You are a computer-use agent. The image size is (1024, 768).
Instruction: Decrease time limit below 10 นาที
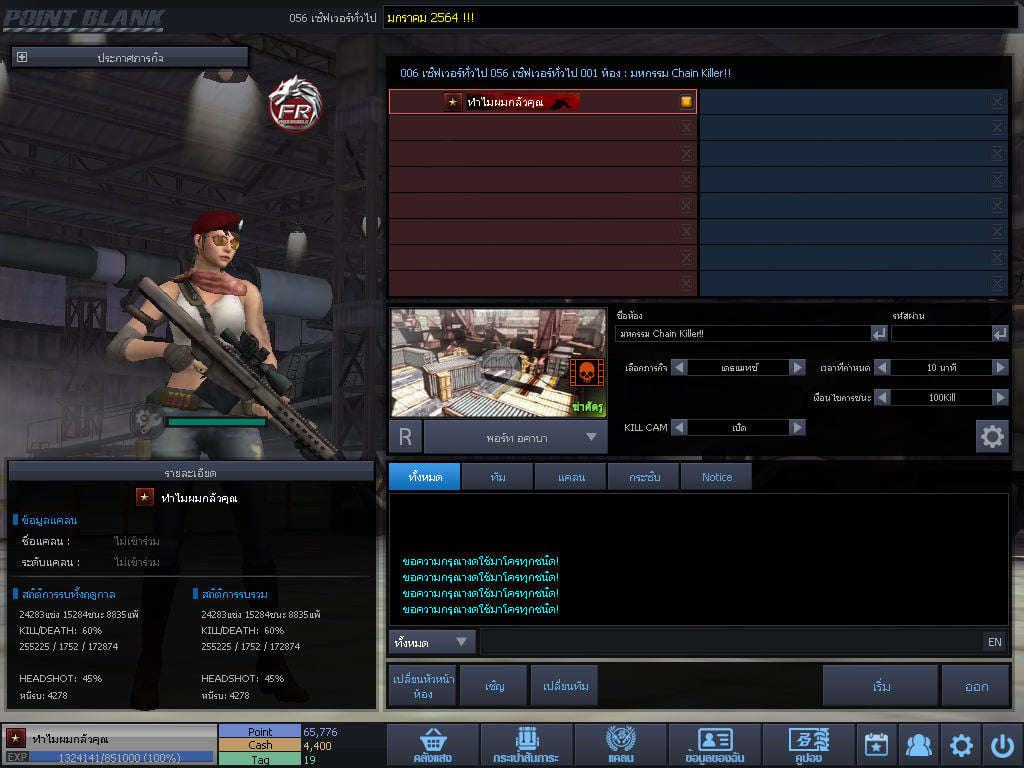click(x=882, y=368)
